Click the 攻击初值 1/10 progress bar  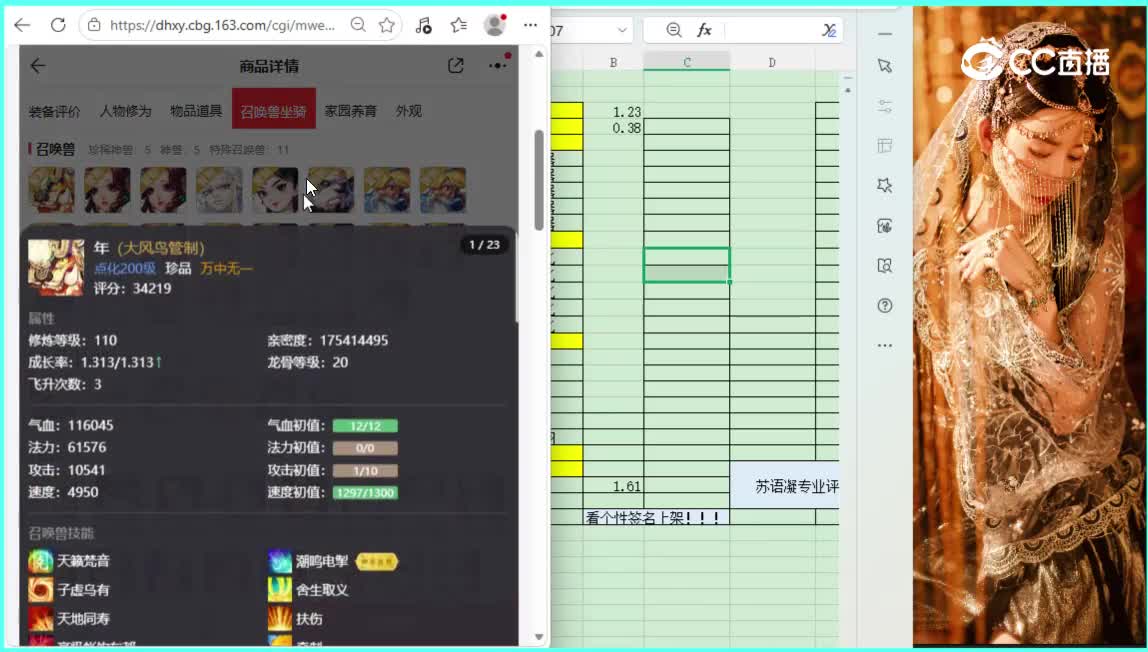(365, 471)
